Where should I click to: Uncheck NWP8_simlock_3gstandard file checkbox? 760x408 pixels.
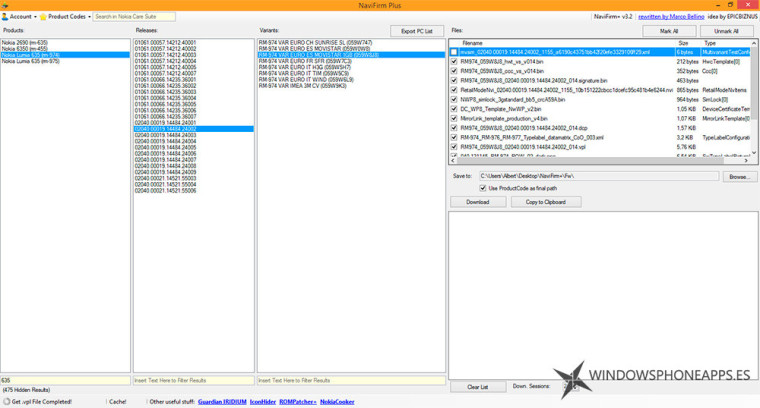(x=454, y=99)
